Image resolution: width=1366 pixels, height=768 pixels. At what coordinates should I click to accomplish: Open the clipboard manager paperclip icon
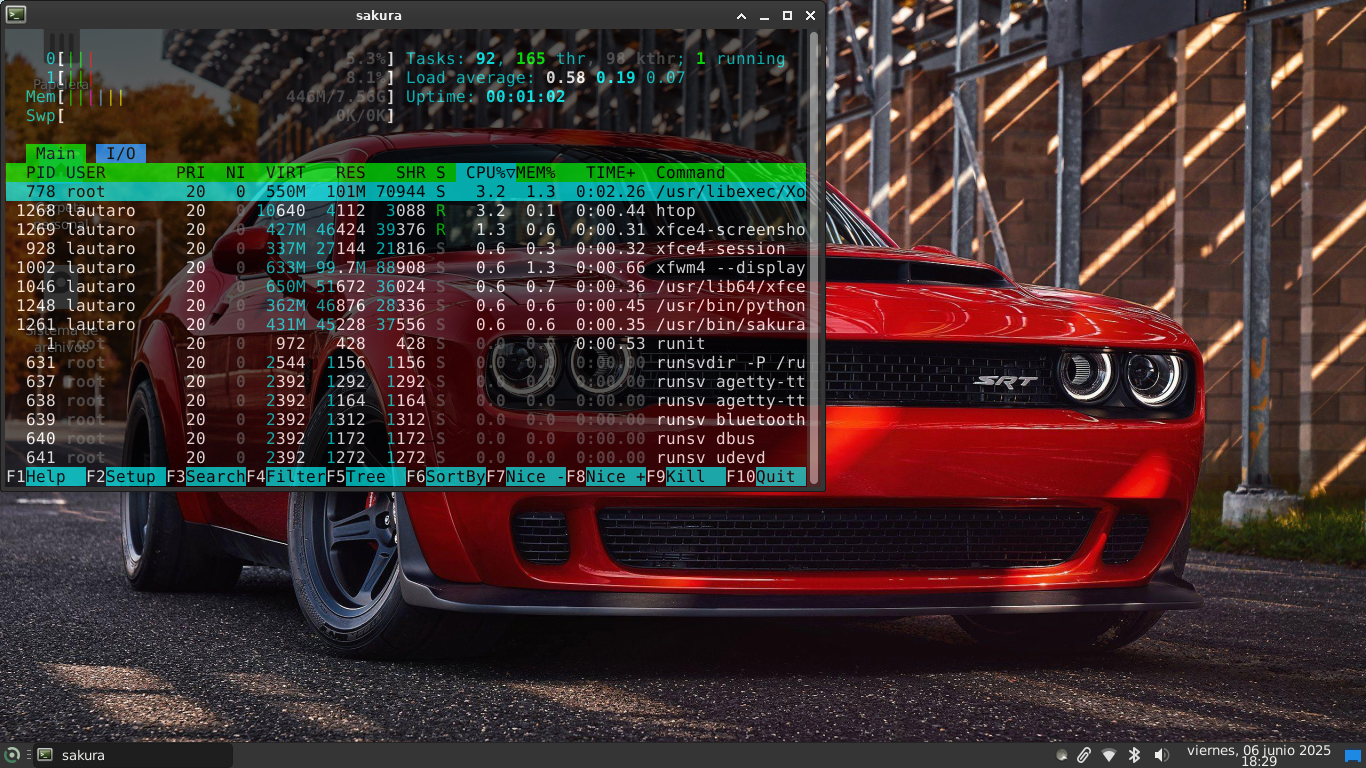(1084, 755)
